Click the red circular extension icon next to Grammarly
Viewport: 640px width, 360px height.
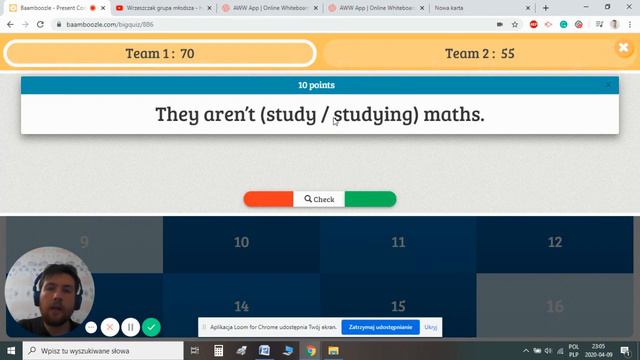(578, 24)
